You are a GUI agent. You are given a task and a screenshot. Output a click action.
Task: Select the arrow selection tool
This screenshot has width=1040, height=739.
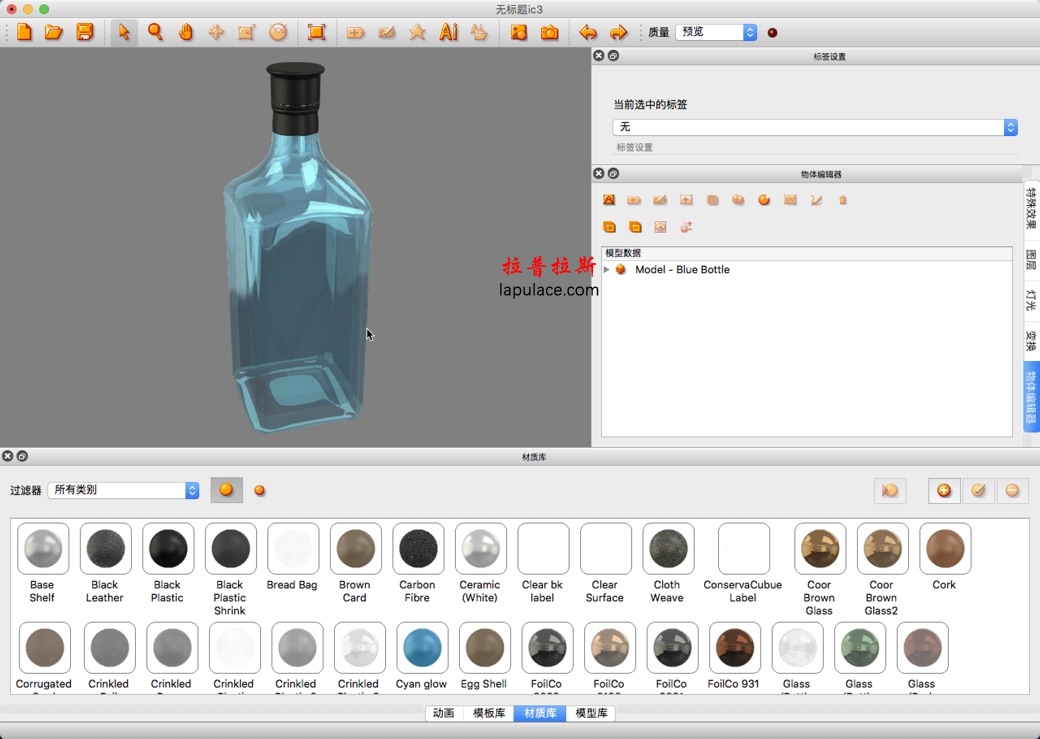[x=124, y=32]
